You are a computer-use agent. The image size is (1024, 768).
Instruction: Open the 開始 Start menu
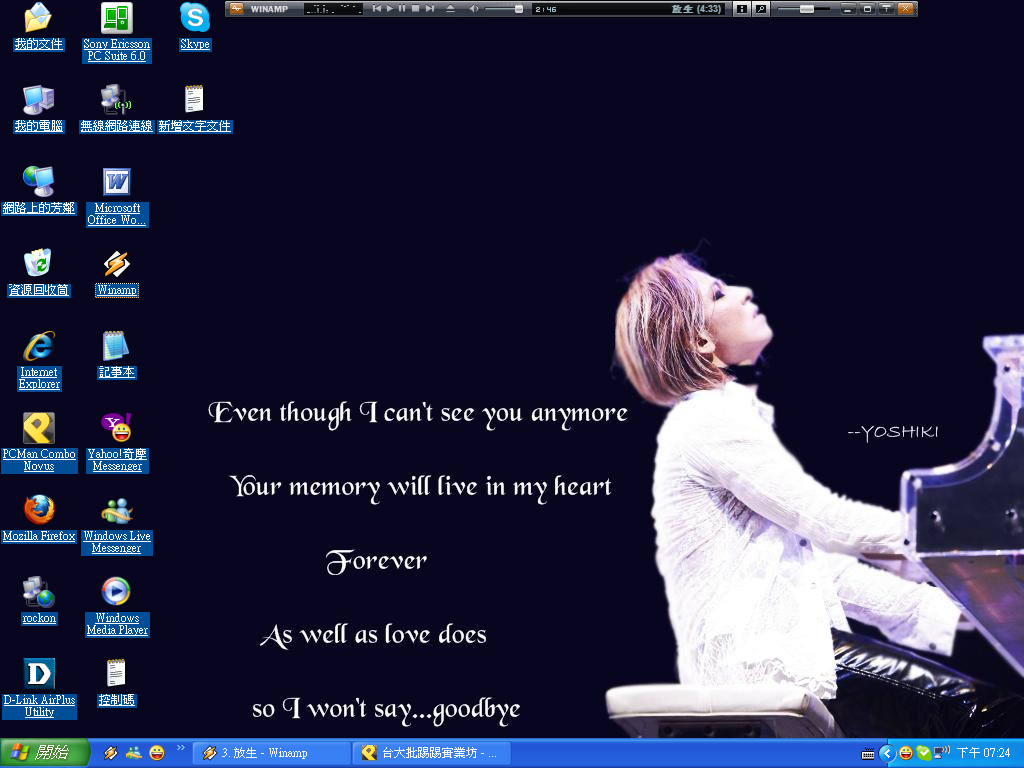[x=44, y=752]
